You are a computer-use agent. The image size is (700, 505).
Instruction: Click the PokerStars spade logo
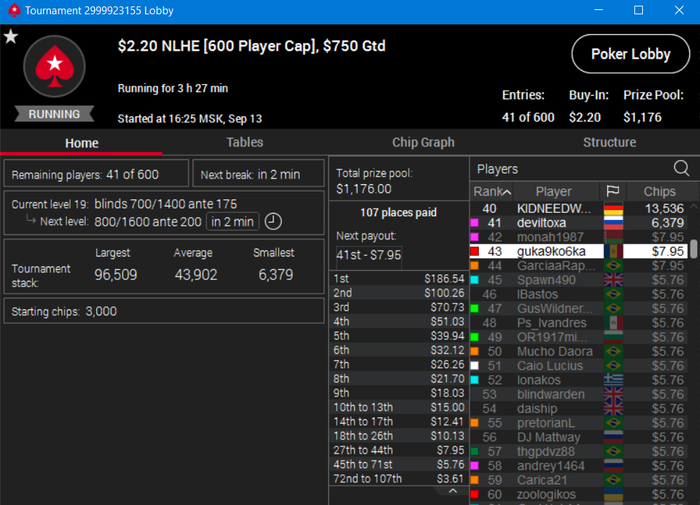point(54,67)
